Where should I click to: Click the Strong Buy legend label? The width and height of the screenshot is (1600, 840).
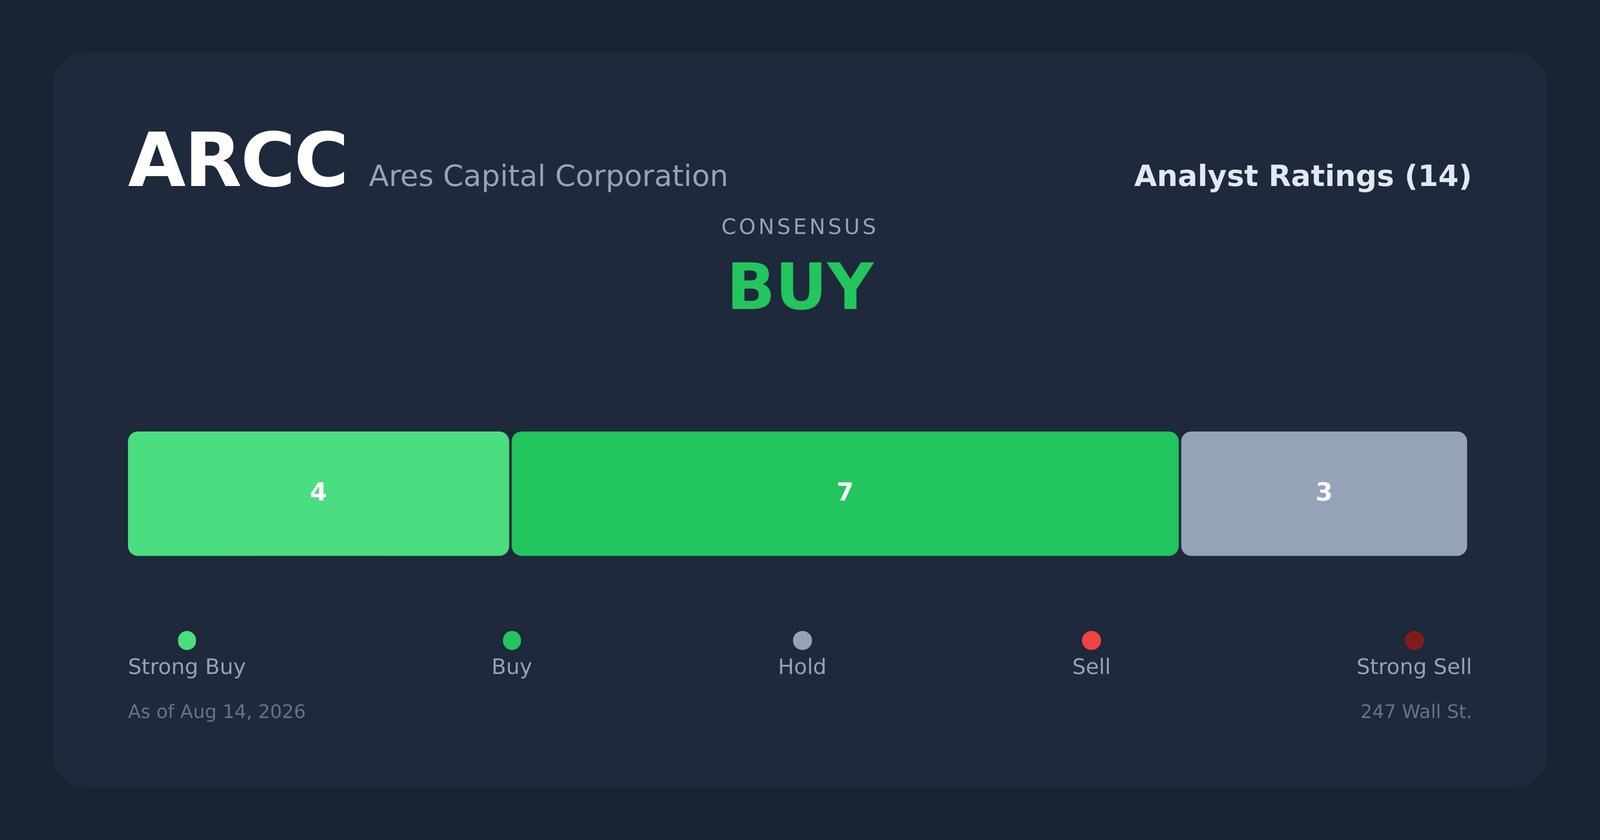coord(187,667)
